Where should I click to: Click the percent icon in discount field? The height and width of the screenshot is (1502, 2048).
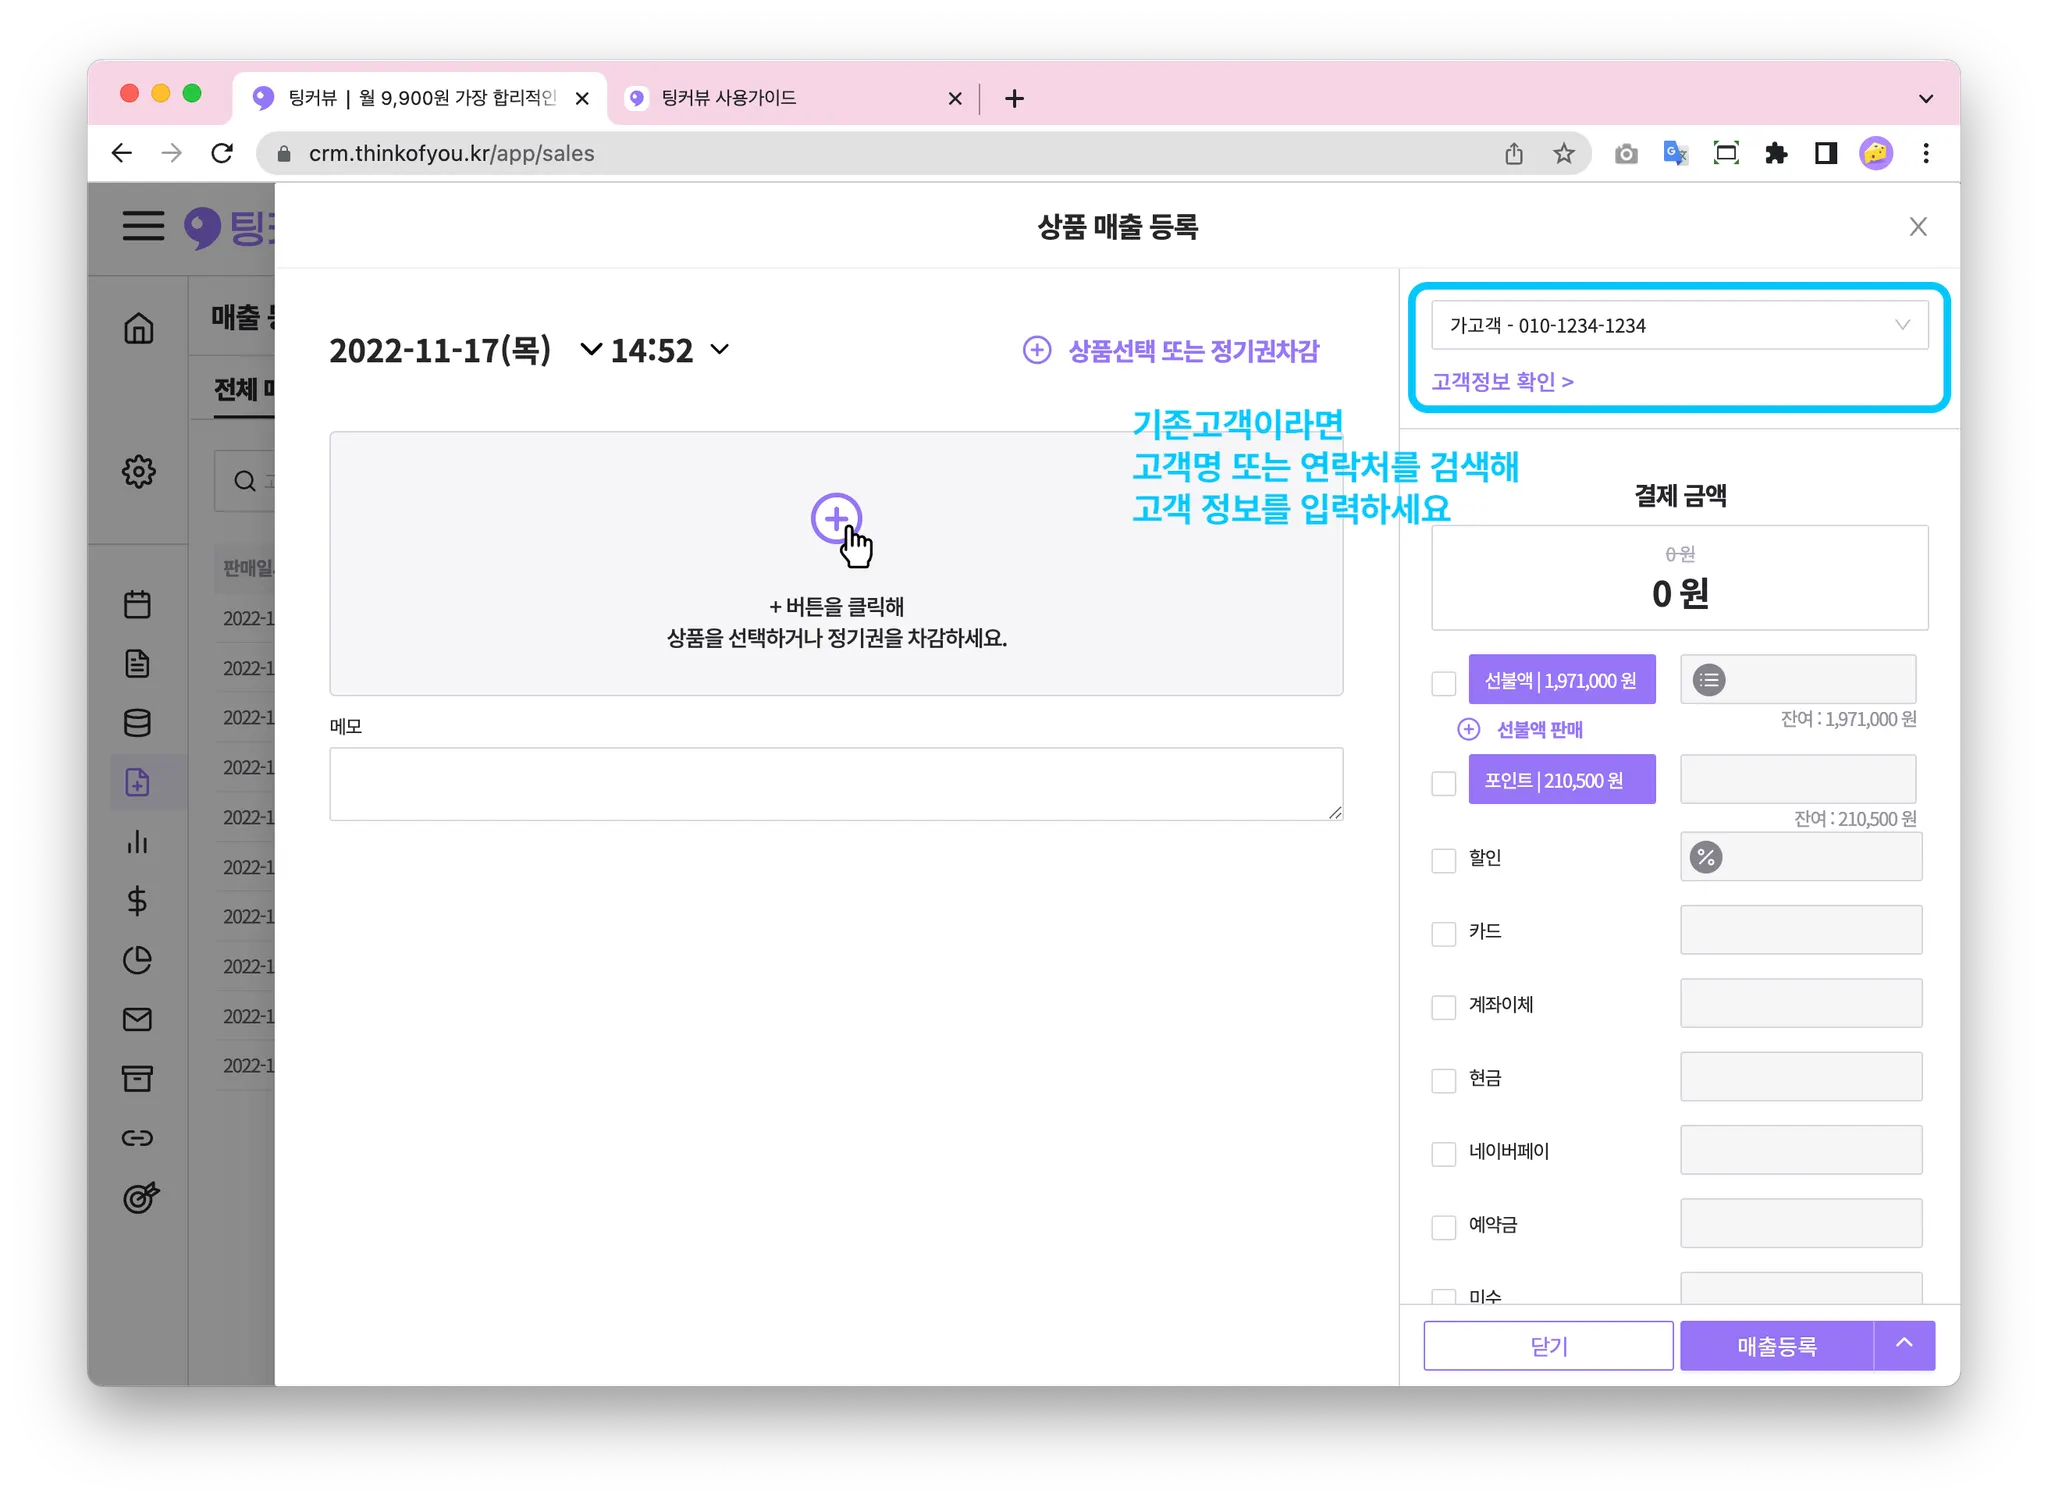(x=1705, y=857)
